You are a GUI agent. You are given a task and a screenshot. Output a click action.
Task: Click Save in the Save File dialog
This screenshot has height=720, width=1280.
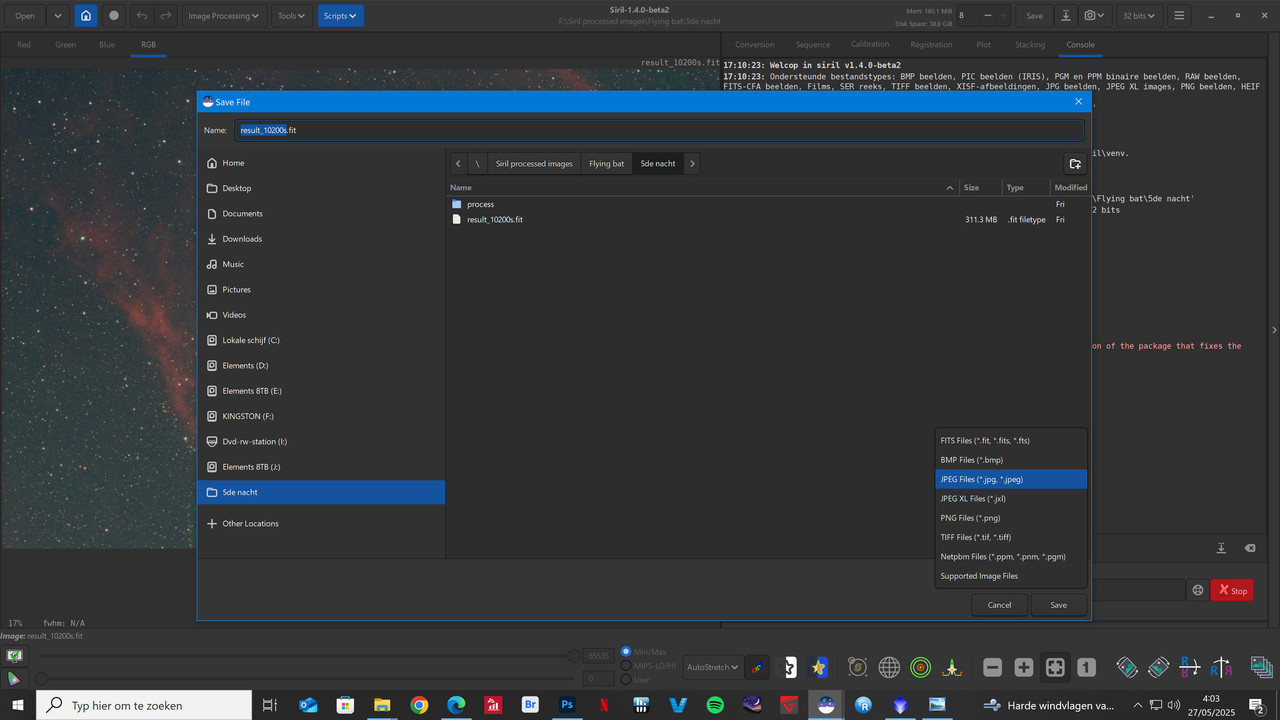[1058, 605]
